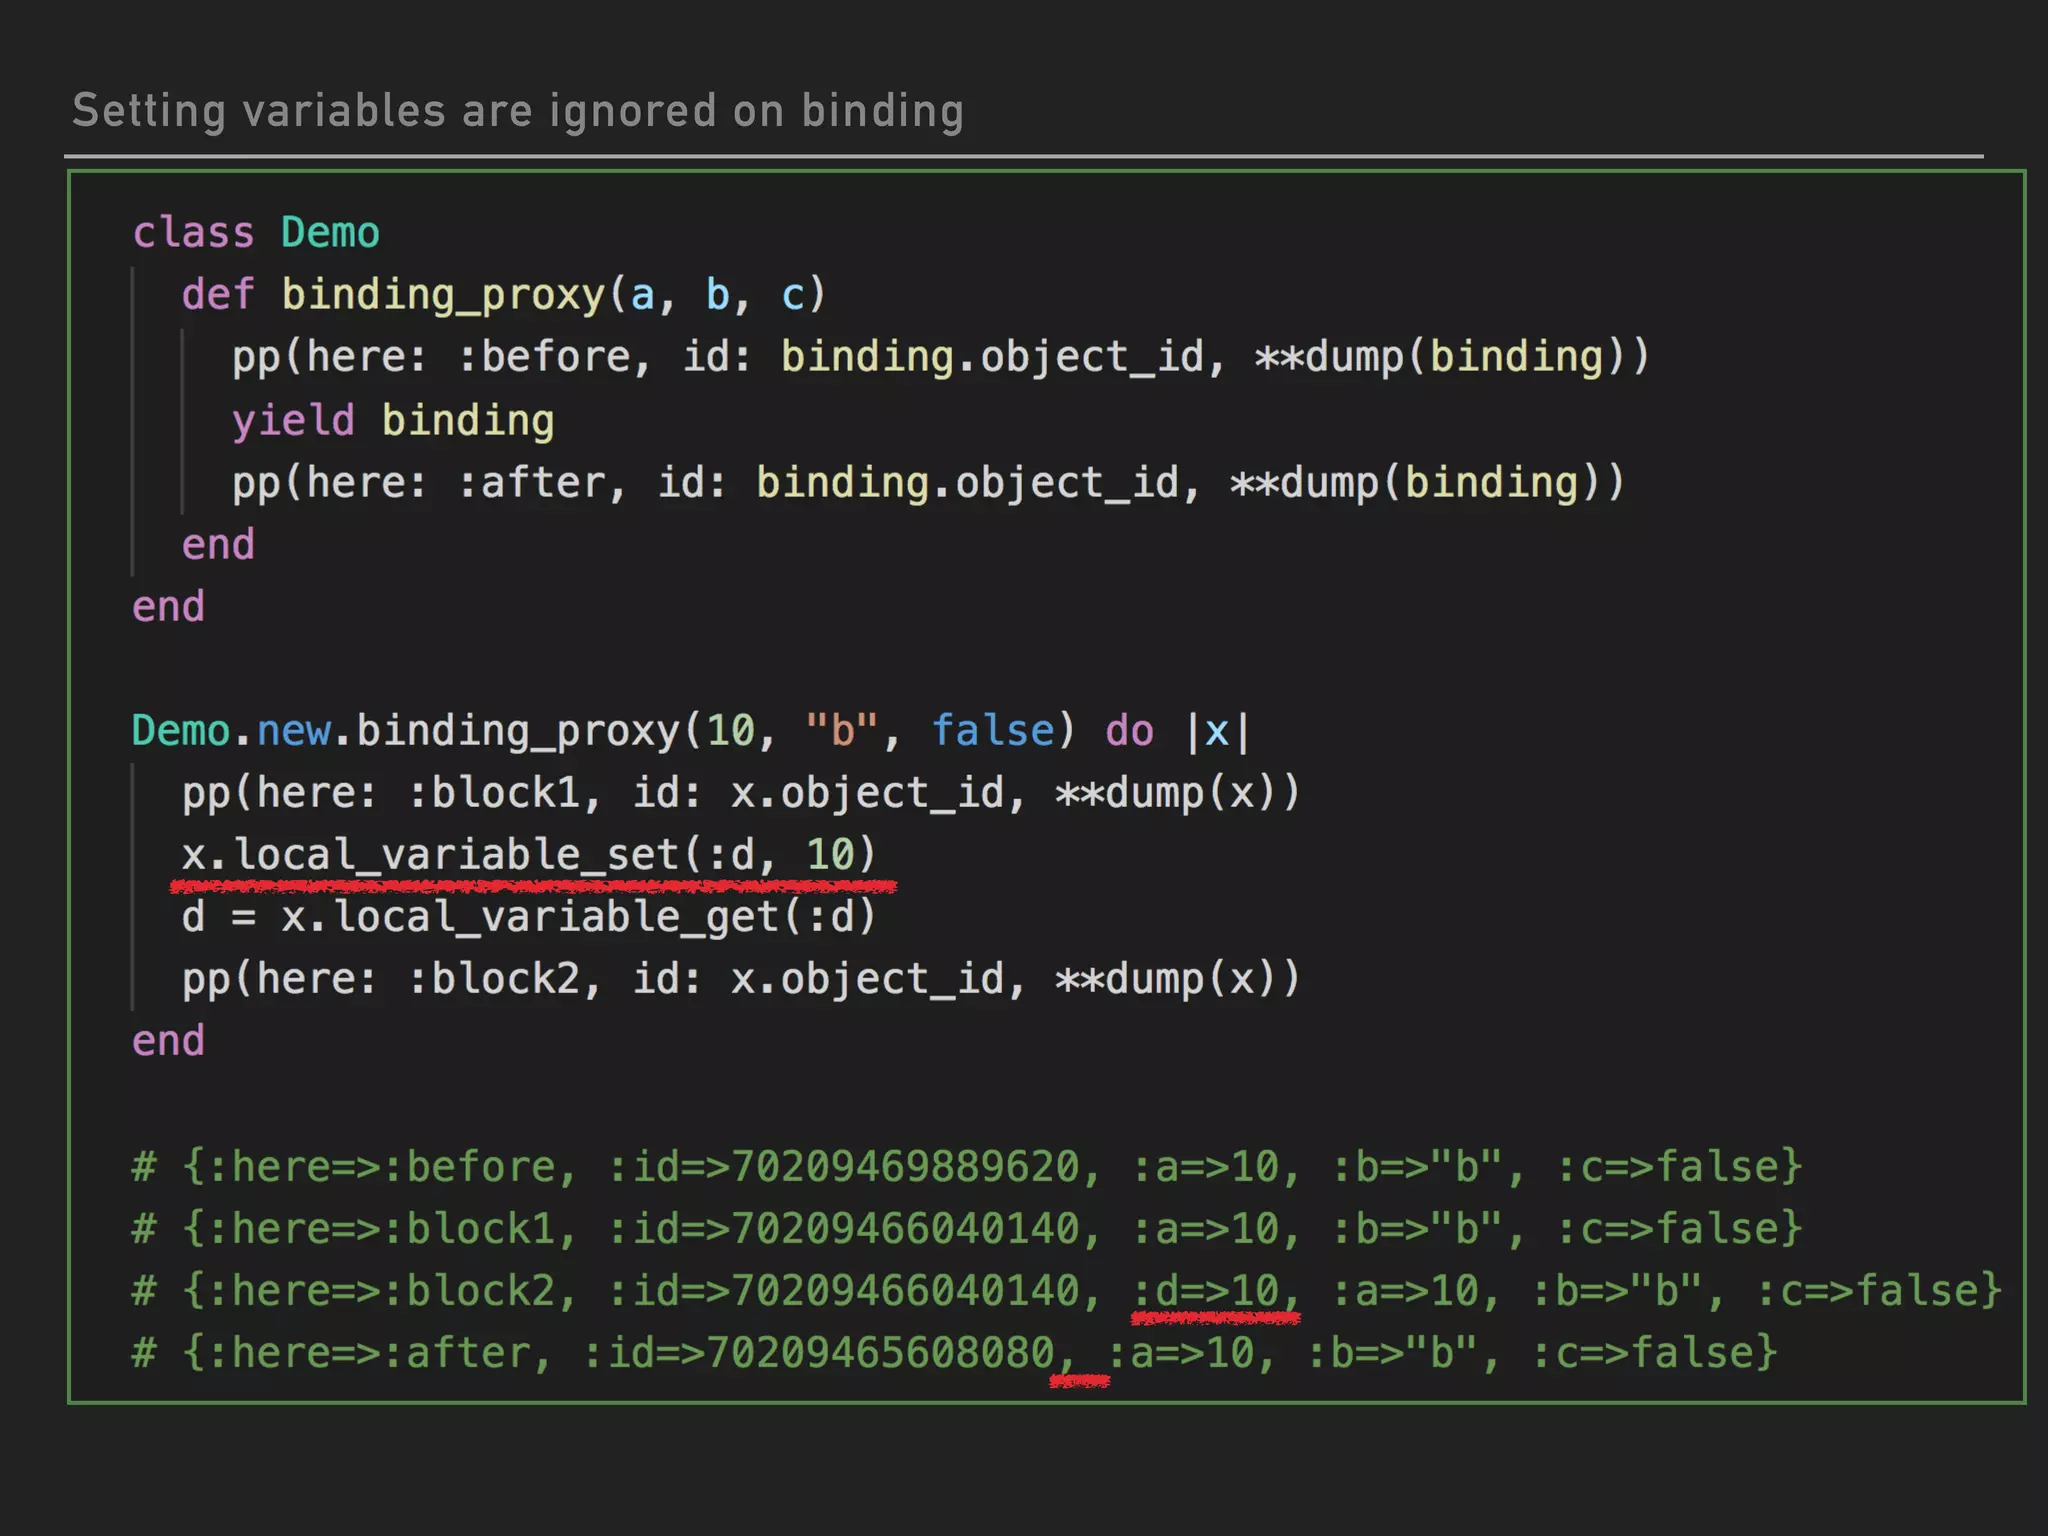Click the 'false' argument in the binding_proxy call
Viewport: 2048px width, 1536px height.
coord(992,731)
